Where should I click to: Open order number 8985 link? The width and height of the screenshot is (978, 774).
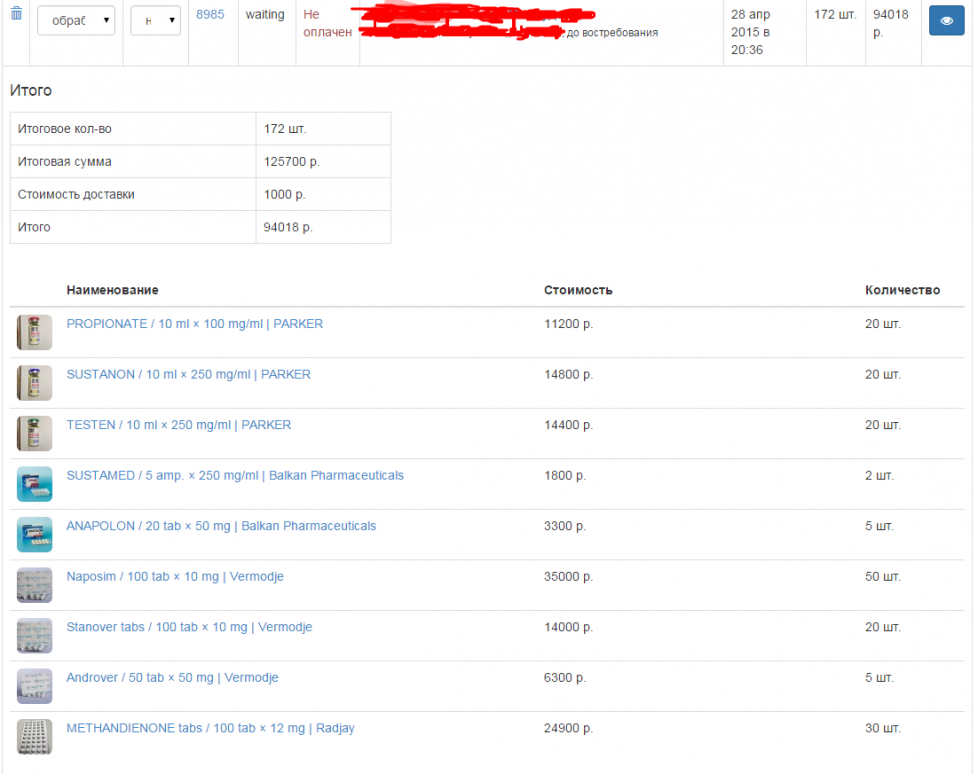[210, 15]
